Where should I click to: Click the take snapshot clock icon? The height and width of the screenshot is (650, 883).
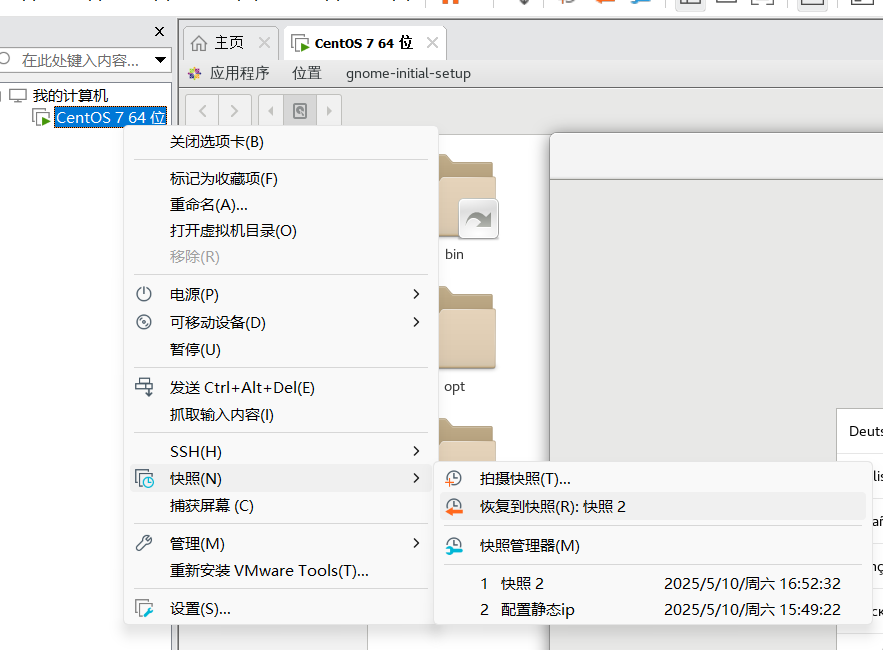pos(454,479)
